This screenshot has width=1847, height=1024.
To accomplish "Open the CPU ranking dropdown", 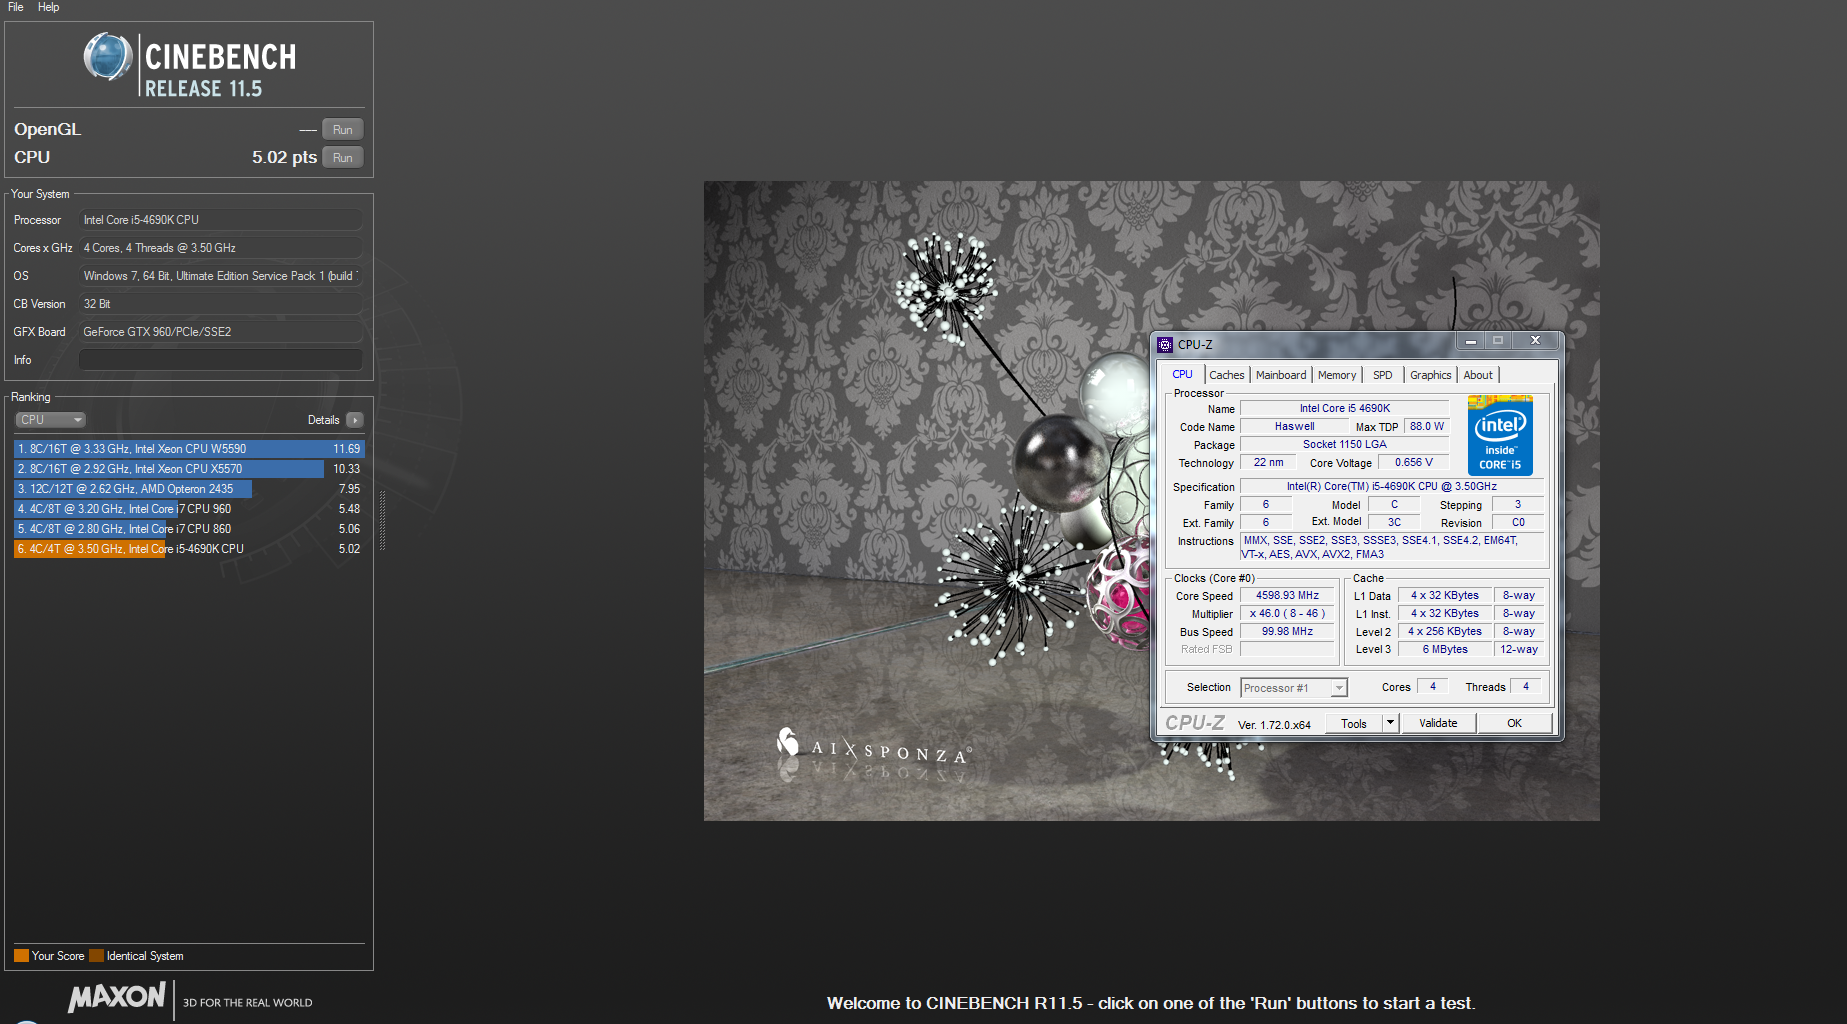I will 50,420.
